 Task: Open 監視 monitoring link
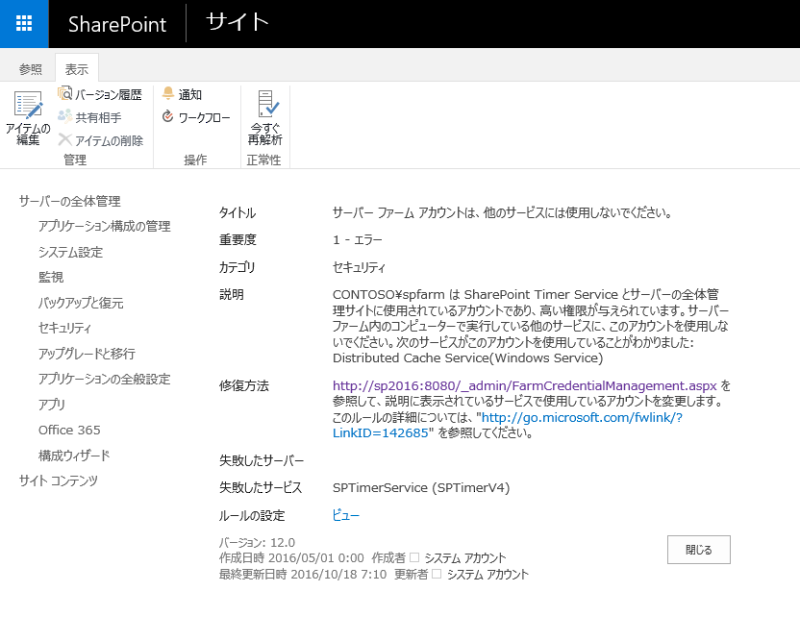(x=51, y=277)
